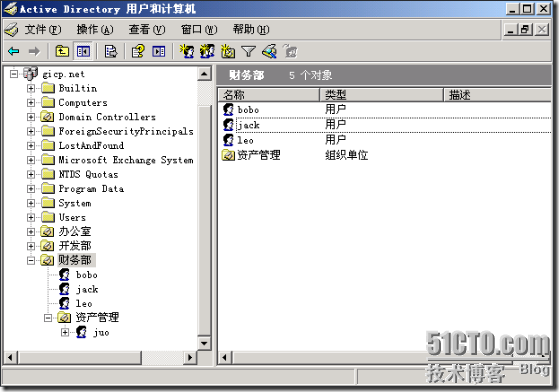Screen dimensions: 559x392
Task: Open the 窗口(W) menu
Action: point(199,29)
